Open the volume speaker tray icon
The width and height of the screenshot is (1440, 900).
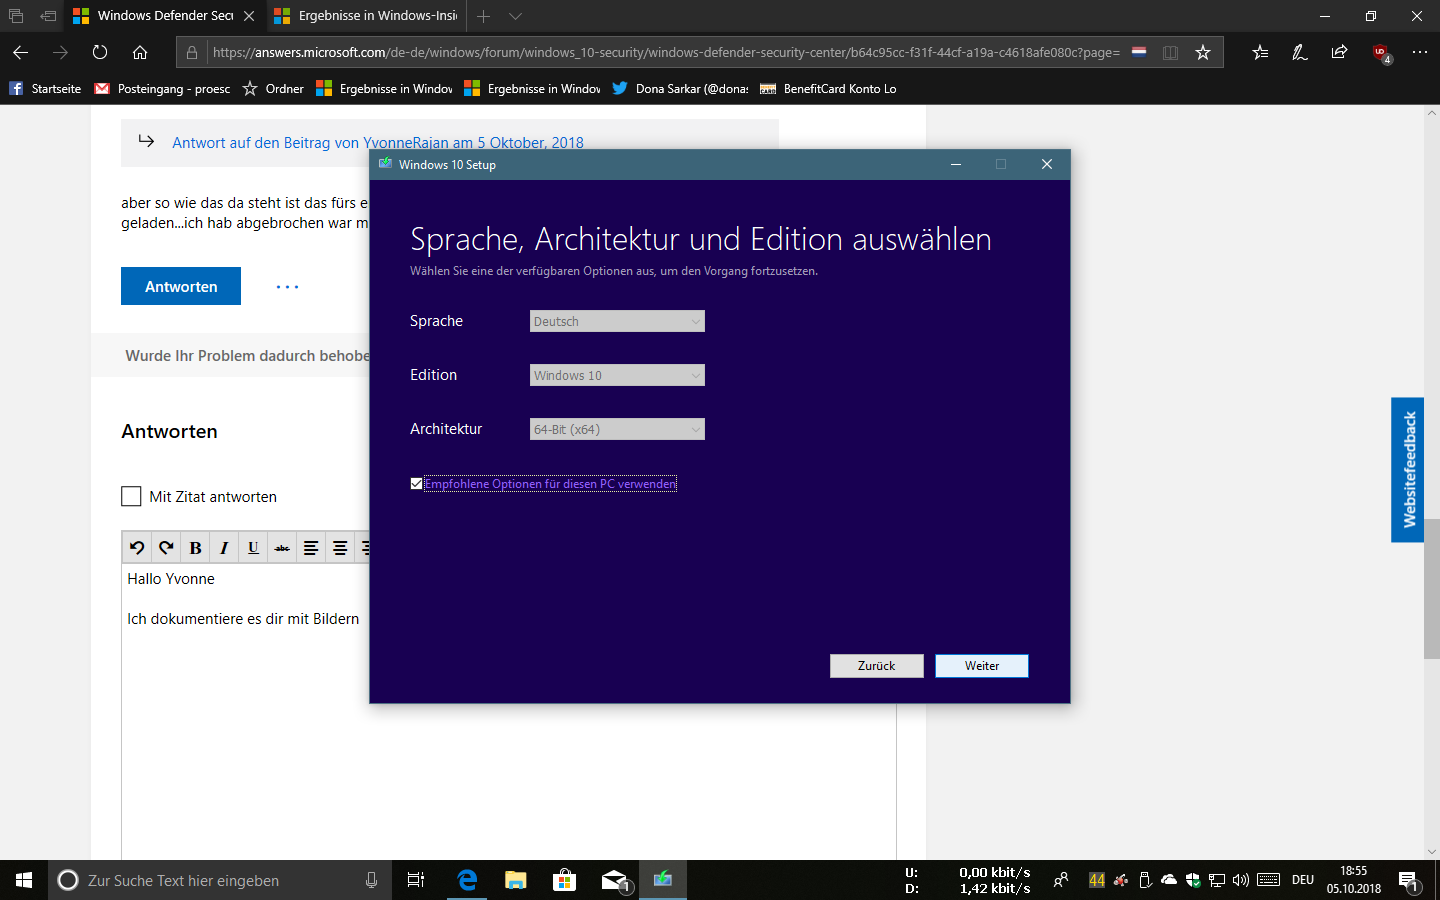click(1241, 880)
